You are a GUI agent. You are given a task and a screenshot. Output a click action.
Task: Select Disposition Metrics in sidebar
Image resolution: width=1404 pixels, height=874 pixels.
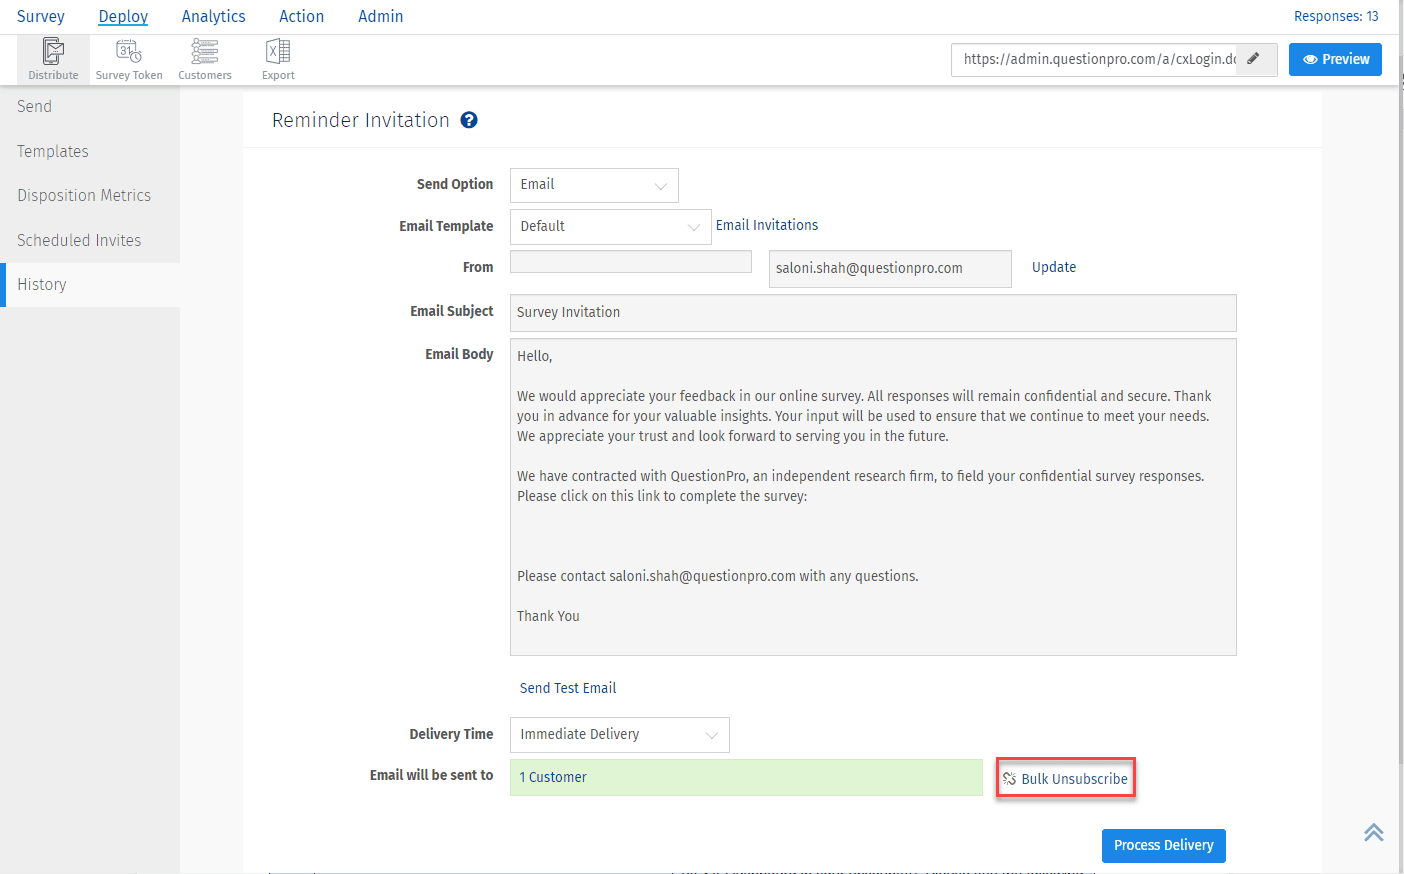click(84, 195)
